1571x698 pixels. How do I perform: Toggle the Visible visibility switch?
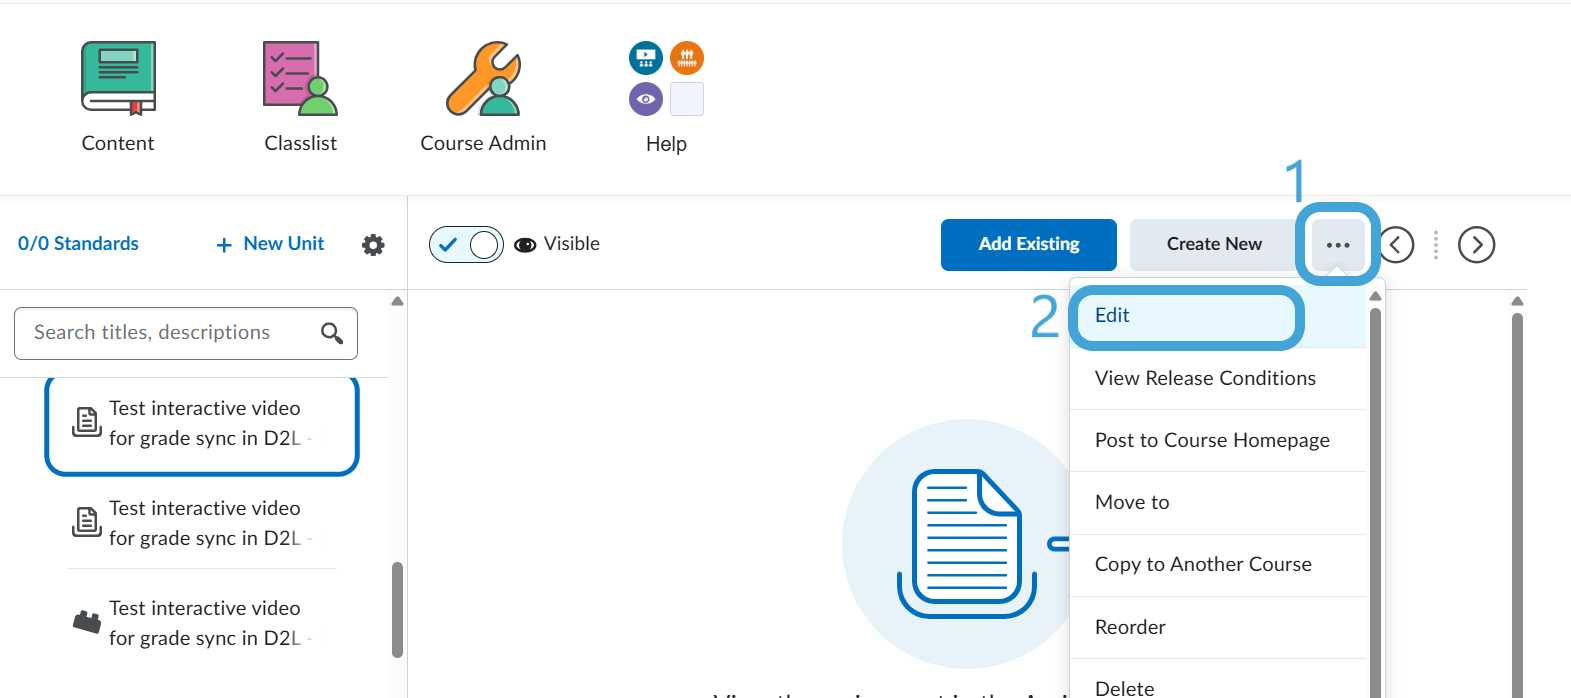[466, 244]
